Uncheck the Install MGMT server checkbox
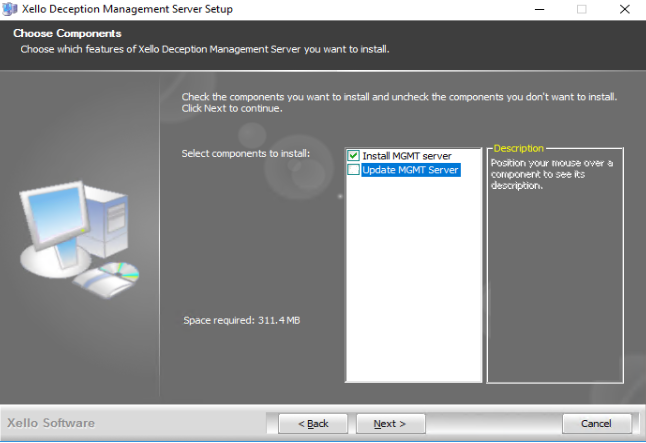The width and height of the screenshot is (646, 443). 353,156
